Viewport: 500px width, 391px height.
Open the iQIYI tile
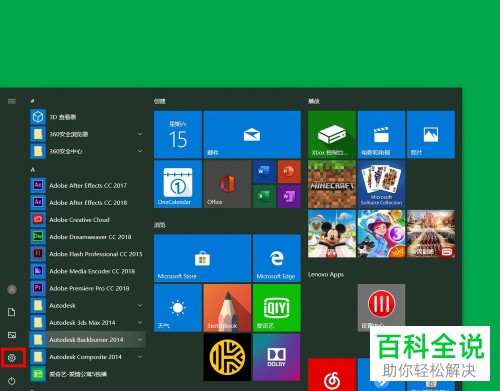coord(277,308)
